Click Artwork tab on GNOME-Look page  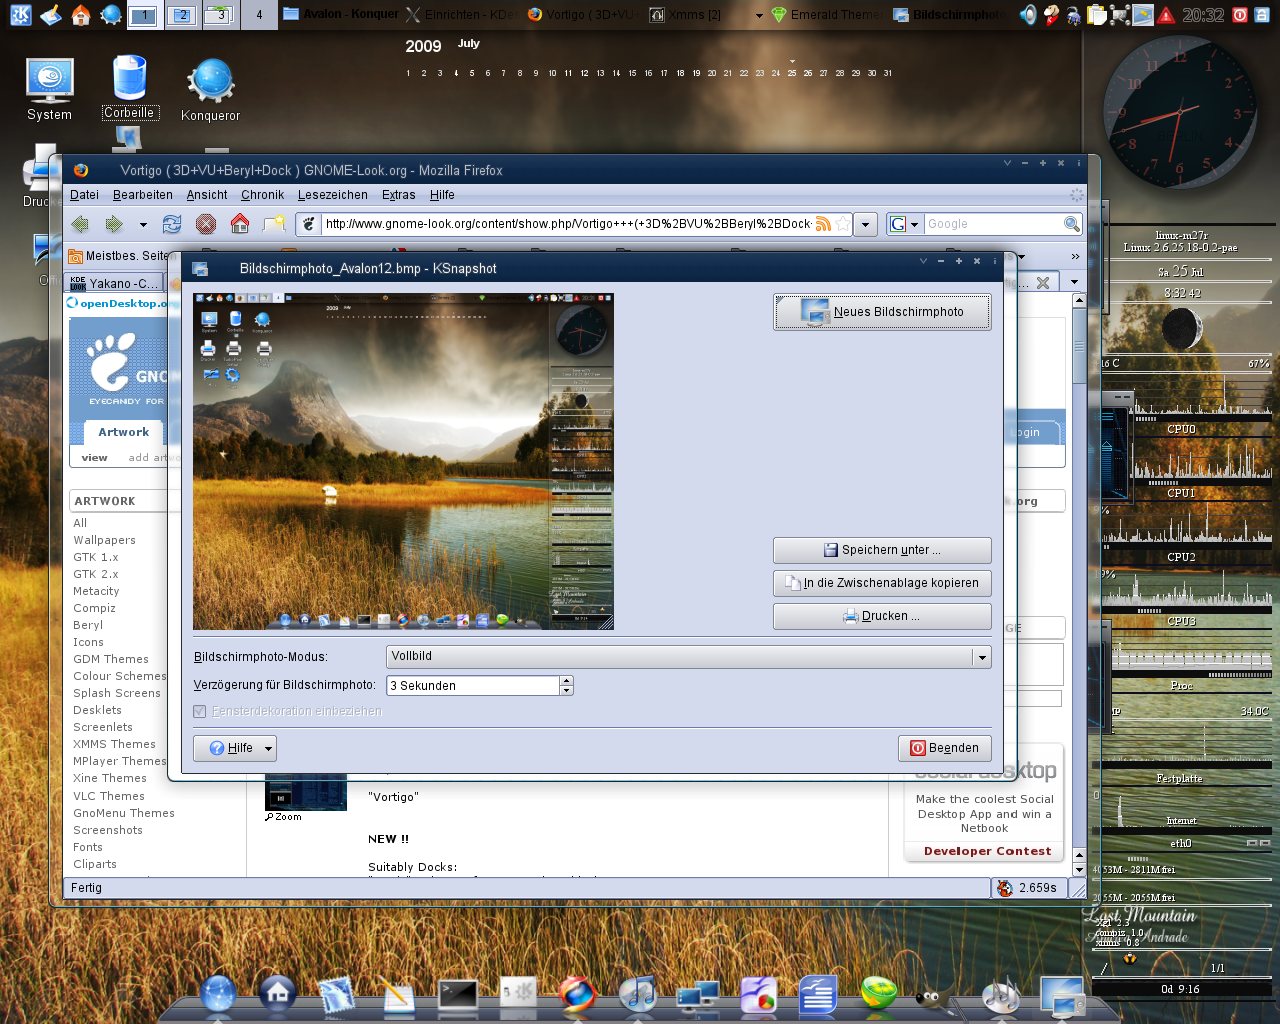click(x=123, y=432)
